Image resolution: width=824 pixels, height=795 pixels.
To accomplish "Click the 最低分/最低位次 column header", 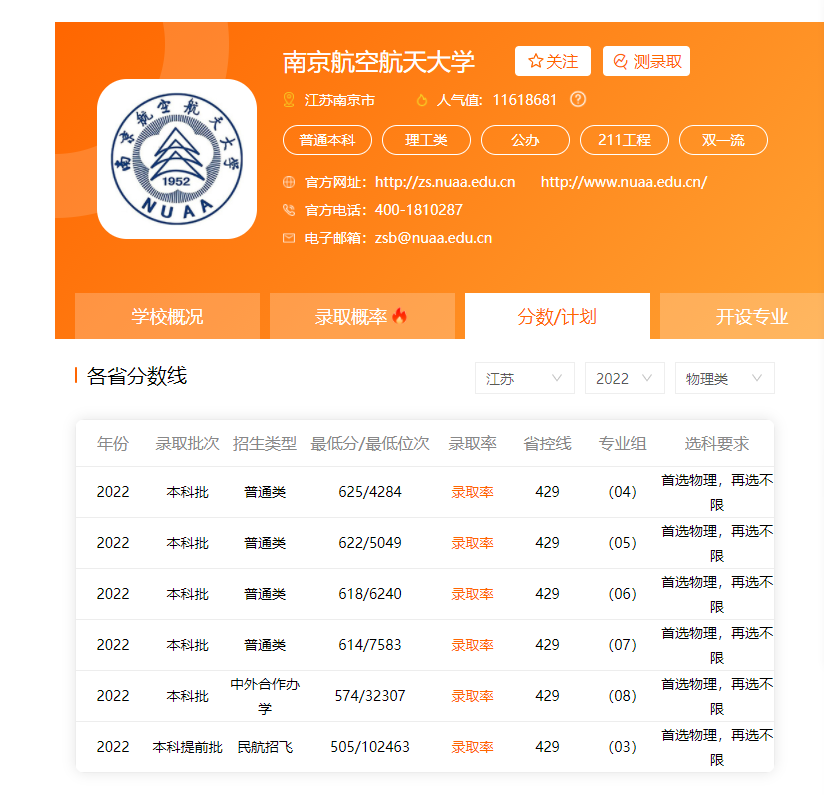I will point(369,444).
